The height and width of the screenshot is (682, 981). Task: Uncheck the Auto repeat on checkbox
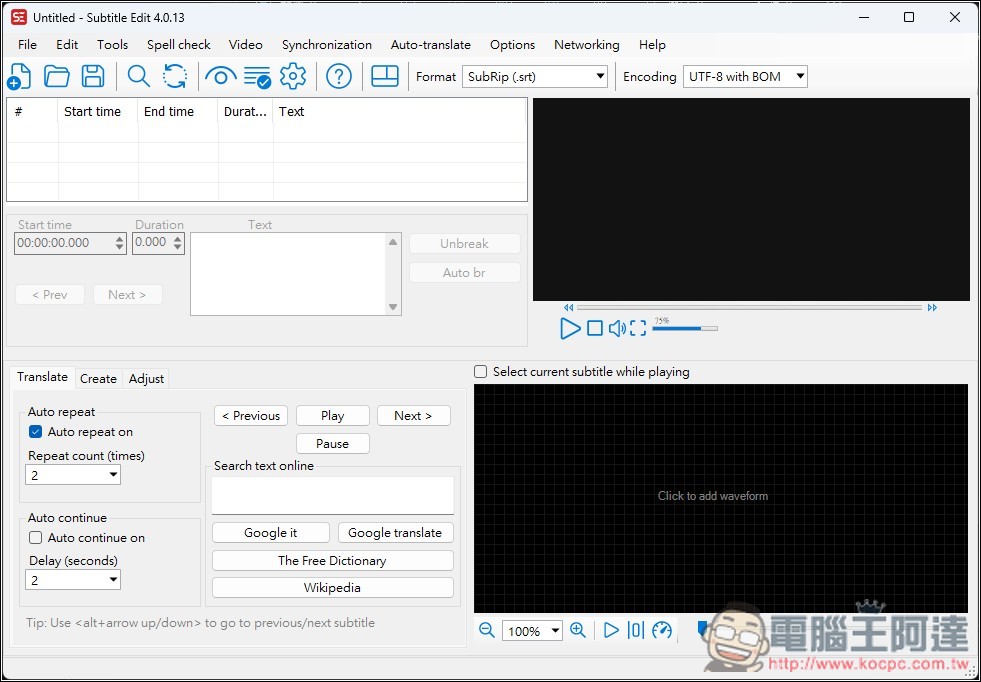(36, 432)
